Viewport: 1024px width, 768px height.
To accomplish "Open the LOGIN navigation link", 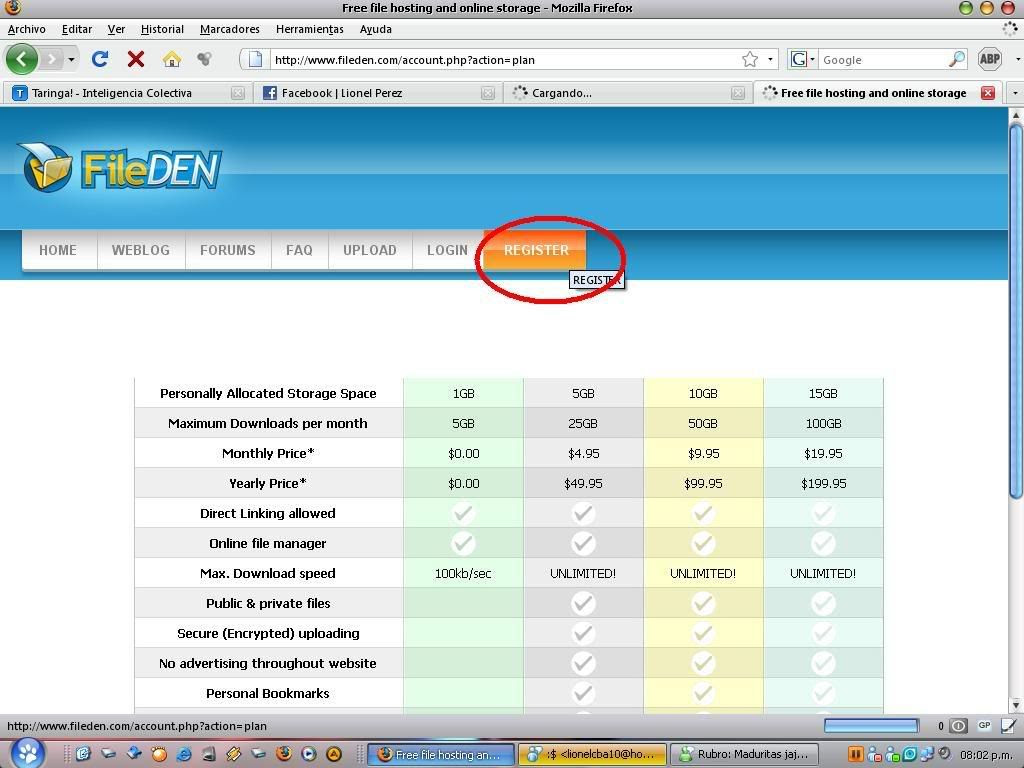I will [x=447, y=250].
